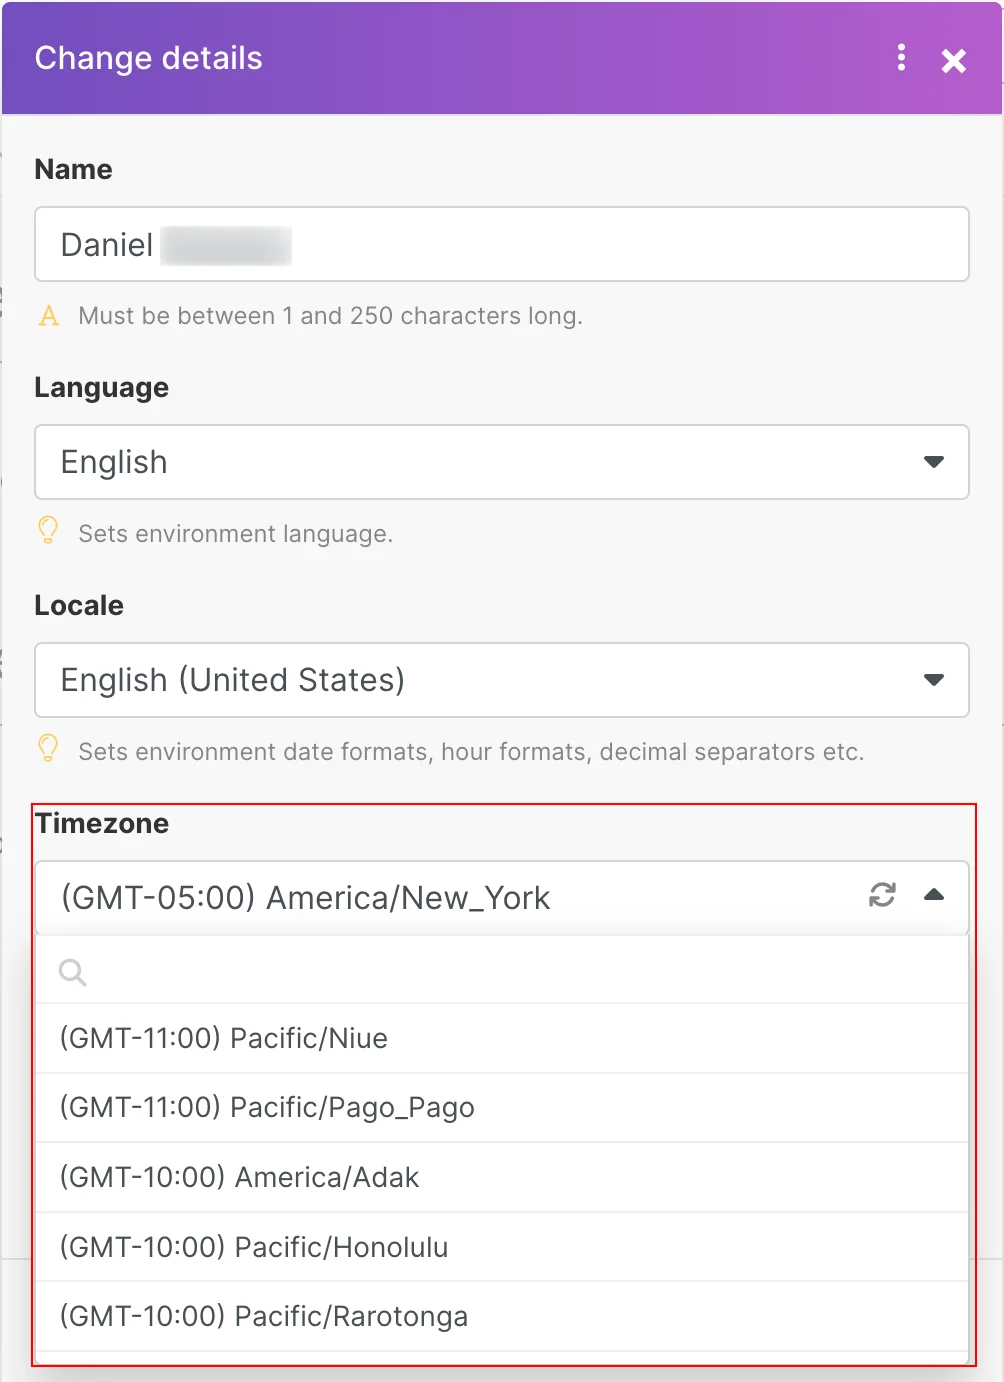Open the Locale dropdown arrow
Screen dimensions: 1004x1382
click(x=934, y=680)
